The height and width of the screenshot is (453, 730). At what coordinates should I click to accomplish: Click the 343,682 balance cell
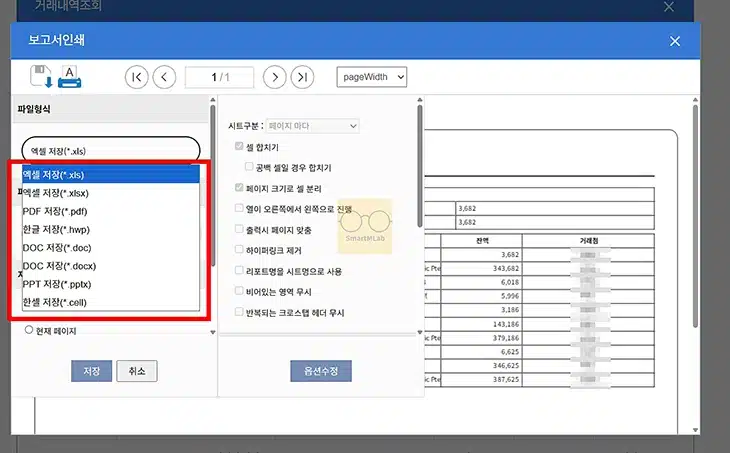(481, 269)
